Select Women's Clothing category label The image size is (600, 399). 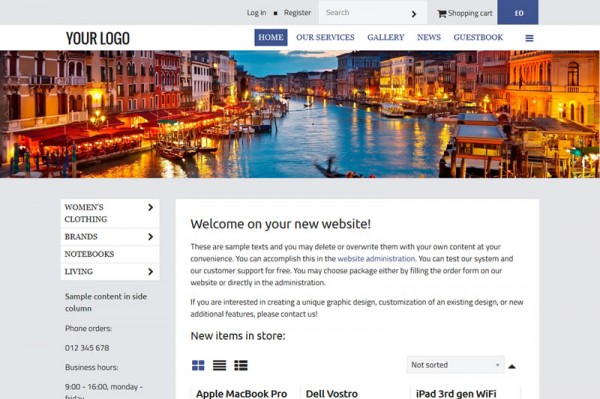point(86,213)
